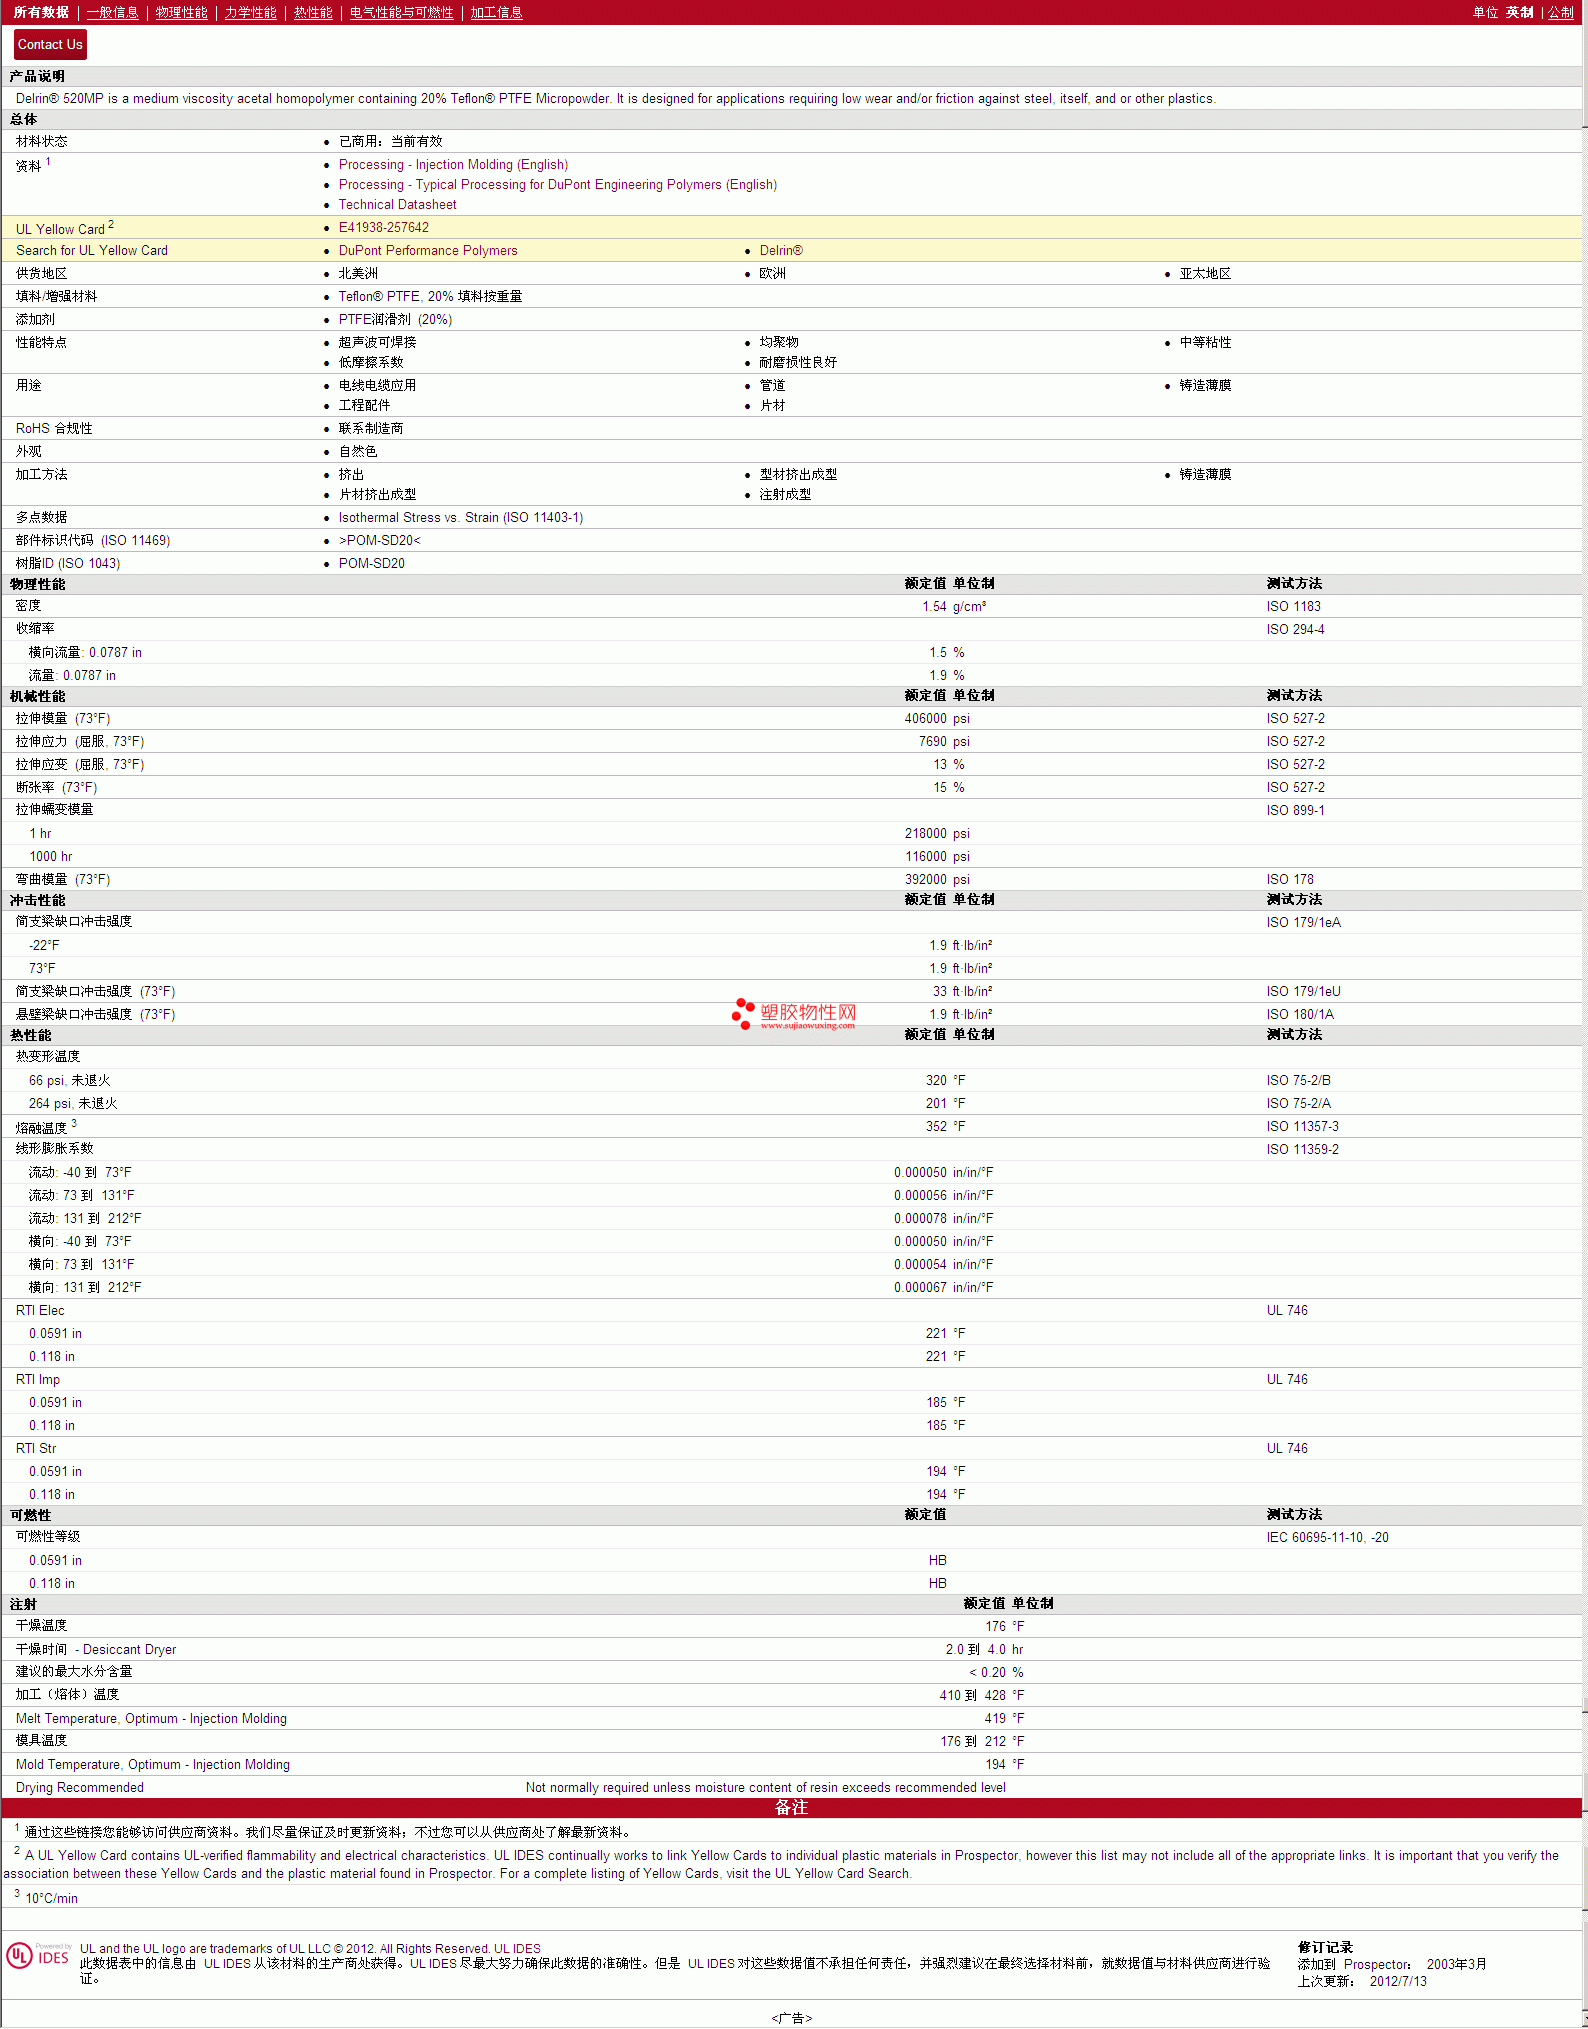Viewport: 1588px width, 2029px height.
Task: Click Melt Temperature, Optimum - Injection Molding row
Action: tap(791, 1719)
